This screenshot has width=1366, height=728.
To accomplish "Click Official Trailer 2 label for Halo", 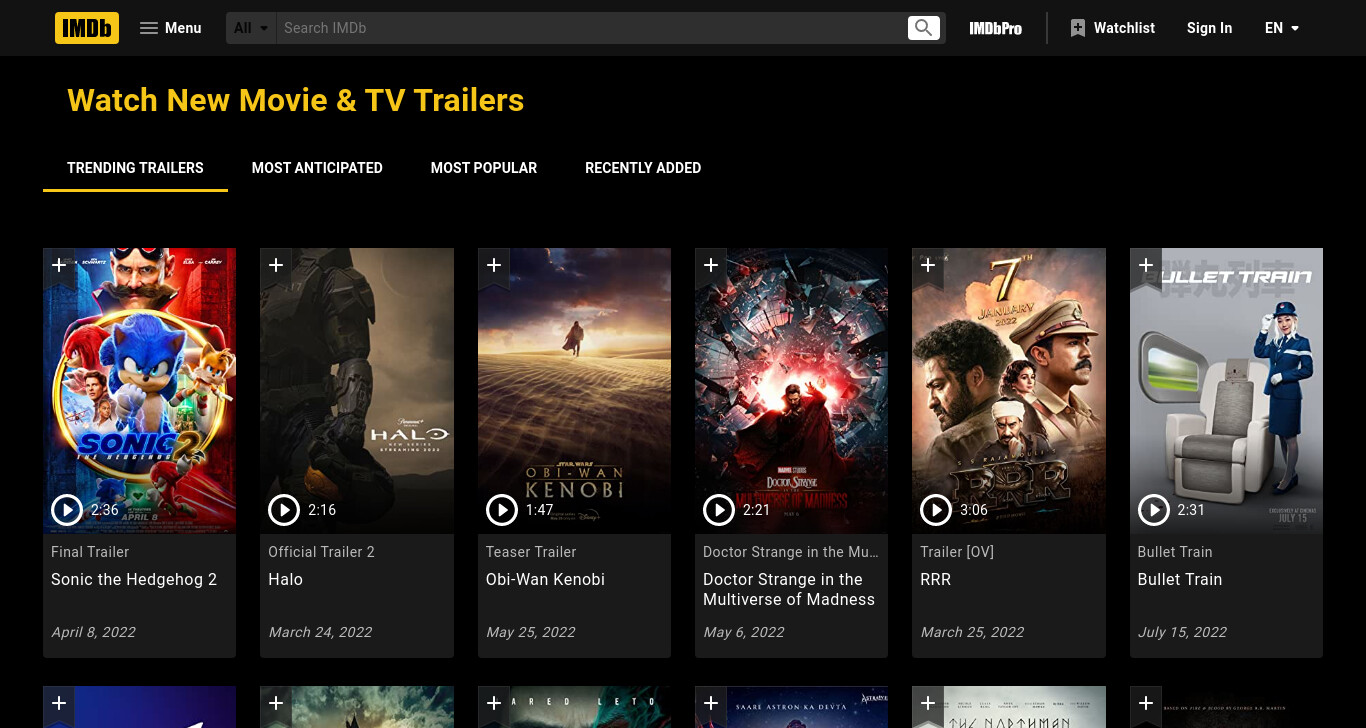I will (321, 552).
